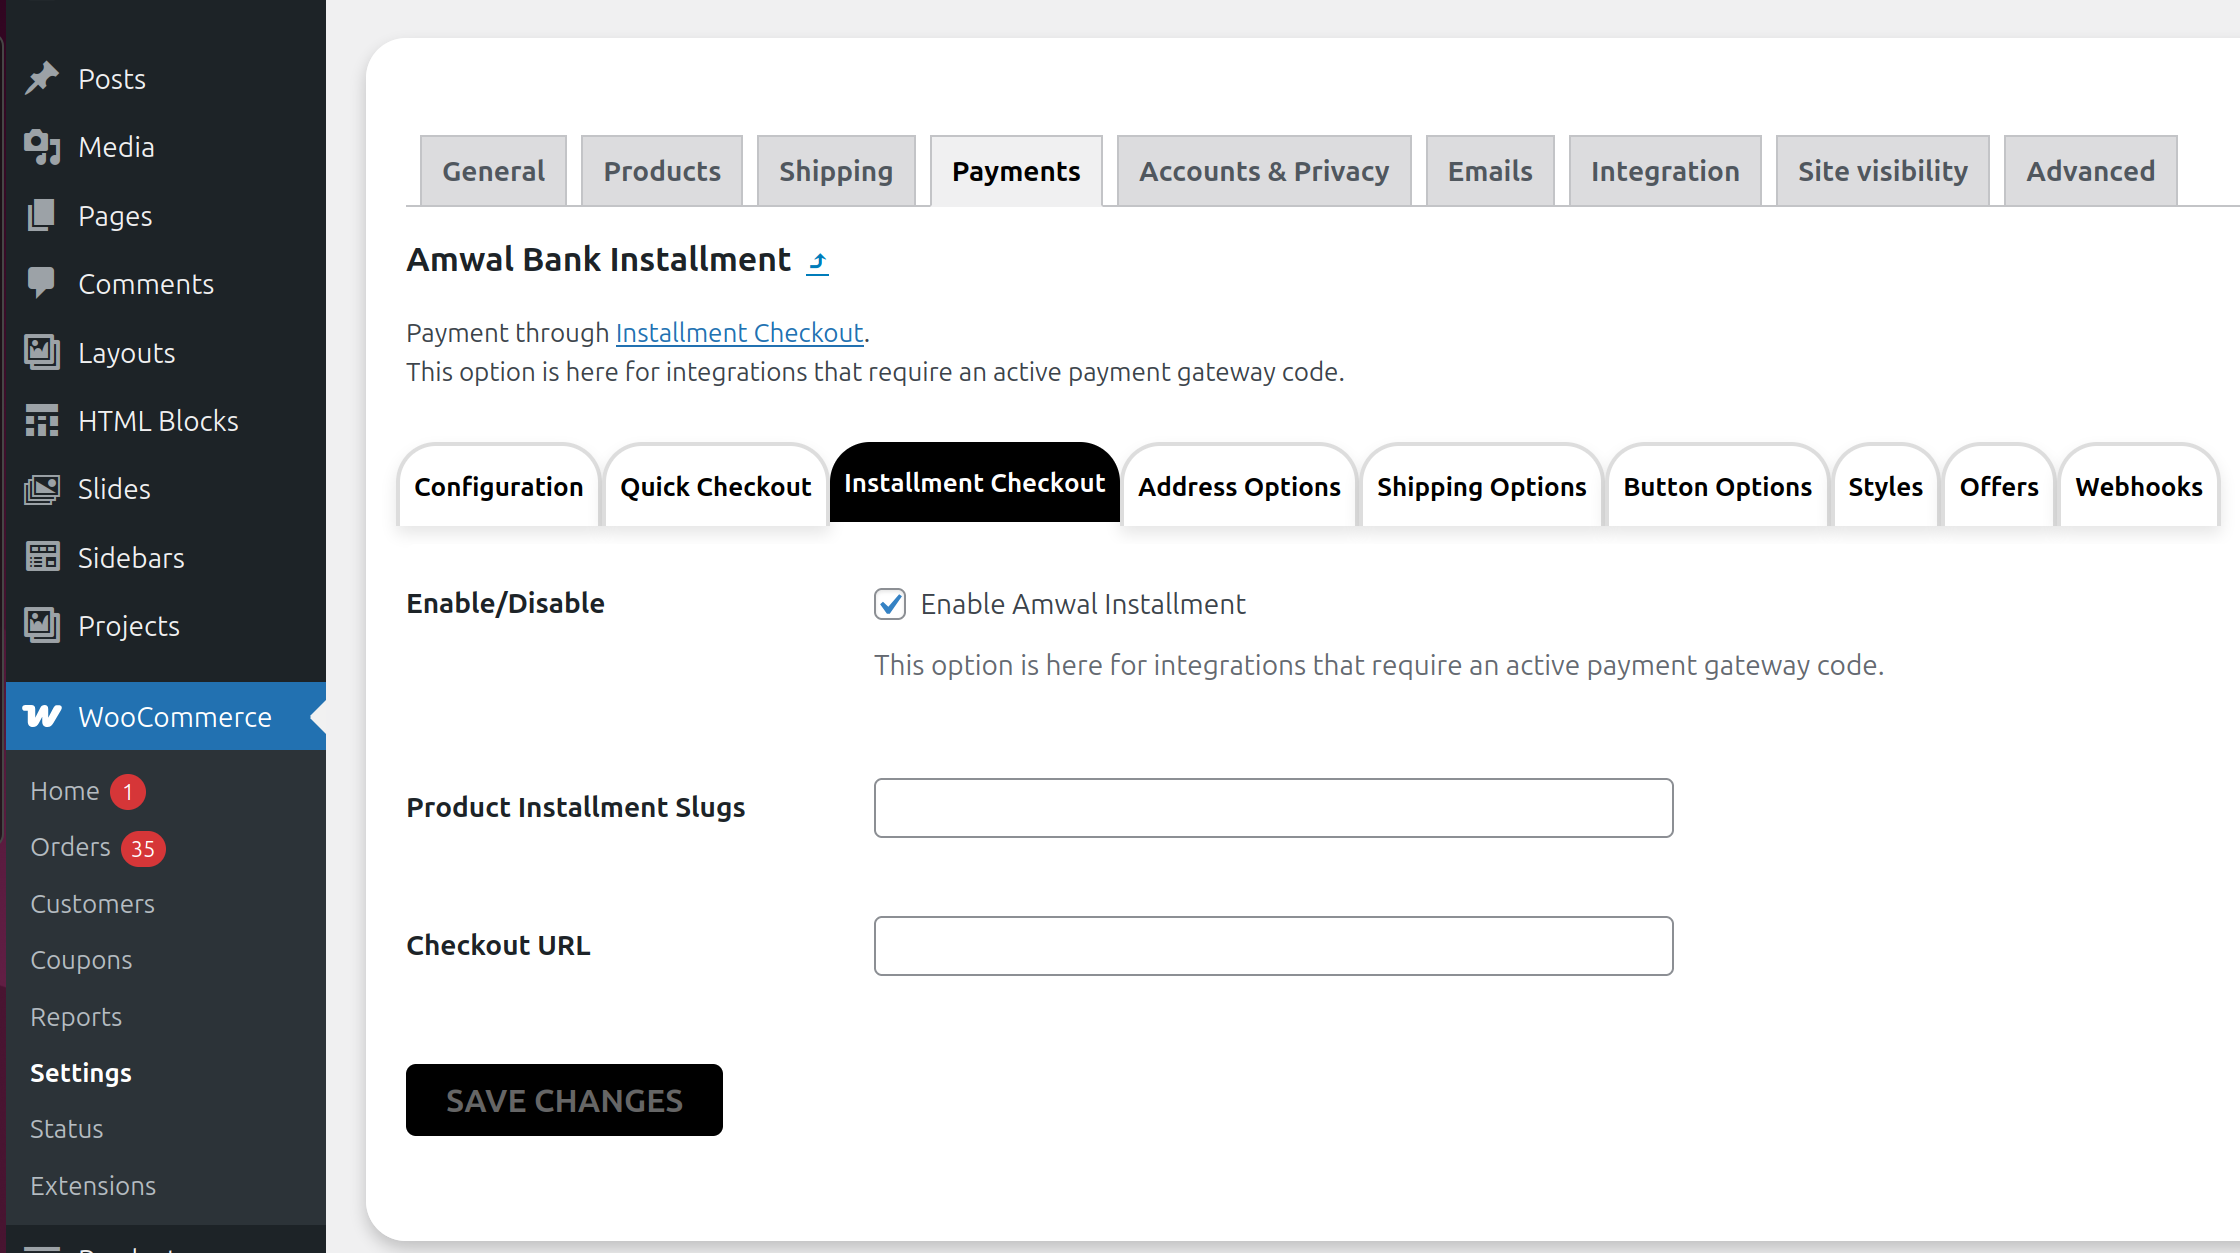Screen dimensions: 2240x1253
Task: Click the WooCommerce logo icon
Action: (42, 716)
